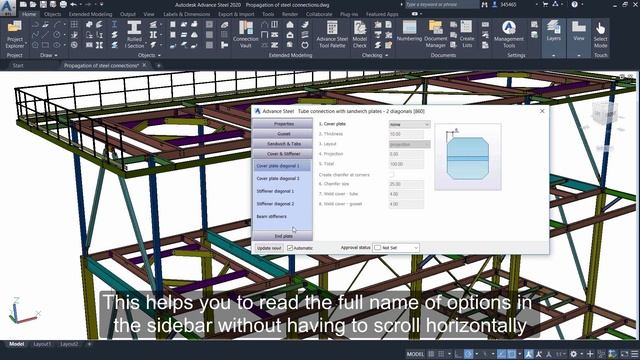Open the Export & Import ribbon tab

click(x=236, y=14)
